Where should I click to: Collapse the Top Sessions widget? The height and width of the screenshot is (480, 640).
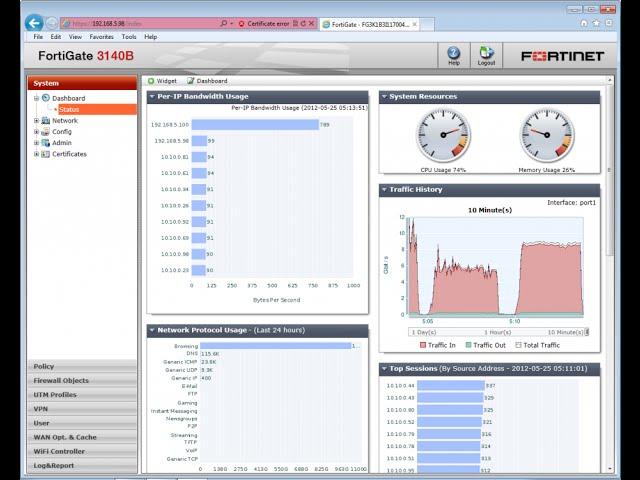click(384, 369)
